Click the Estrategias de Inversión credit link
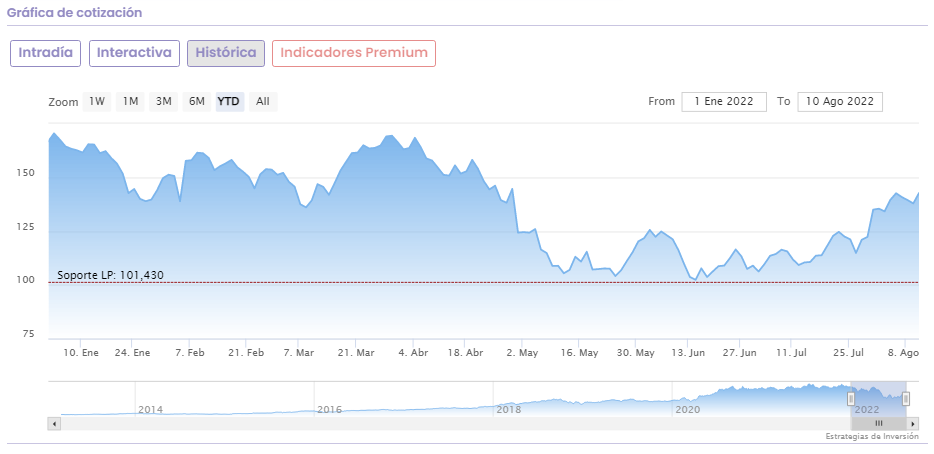 point(872,437)
